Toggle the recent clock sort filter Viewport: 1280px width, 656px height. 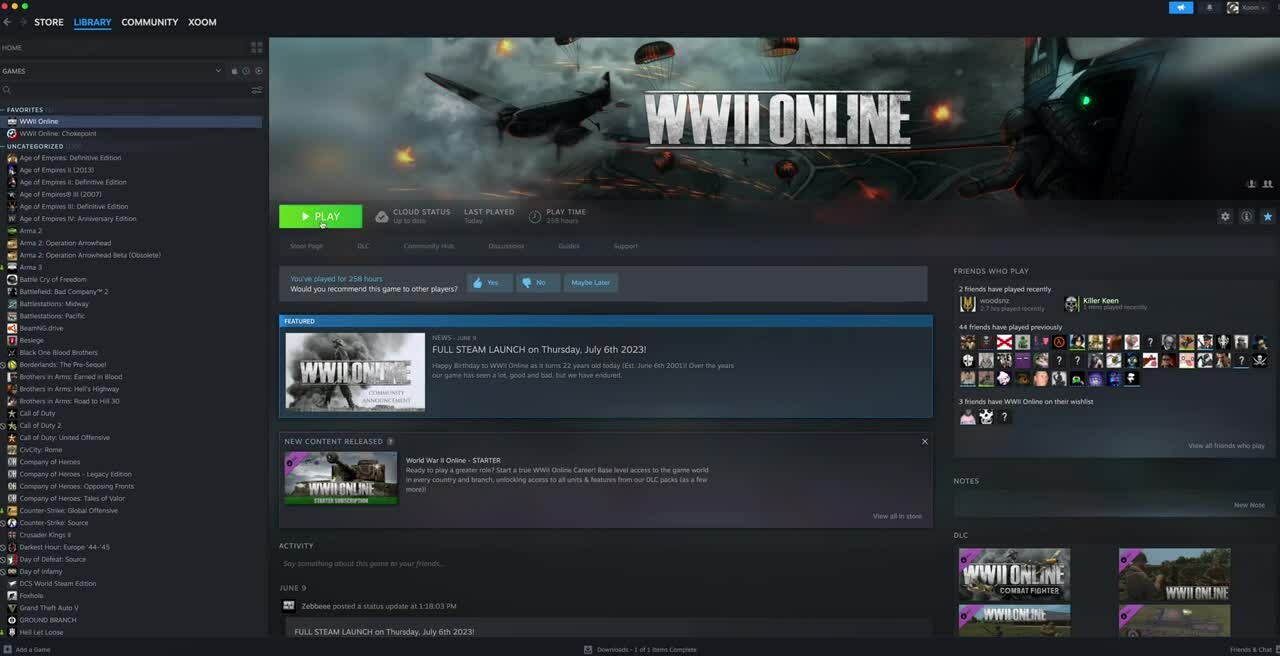click(247, 71)
